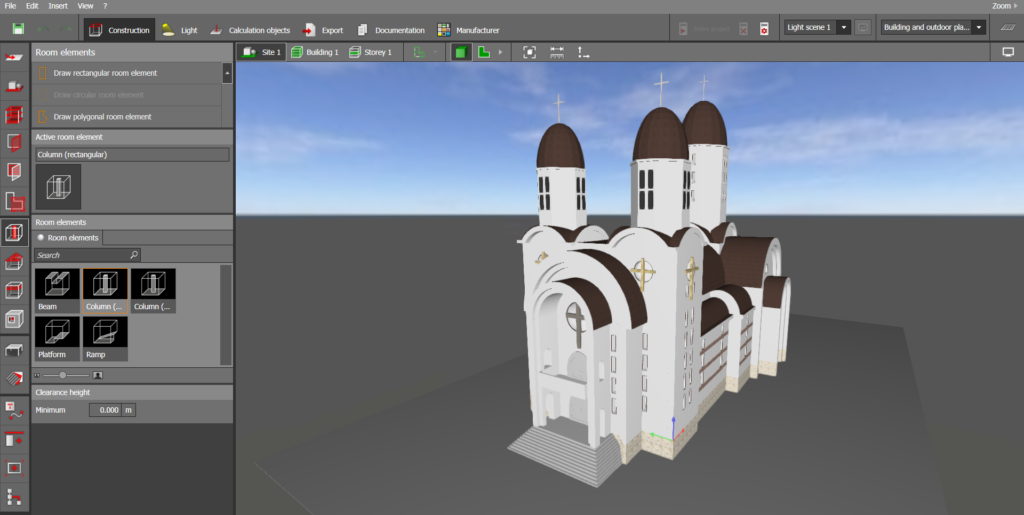Open the Manufacturer catalog icon

point(444,30)
